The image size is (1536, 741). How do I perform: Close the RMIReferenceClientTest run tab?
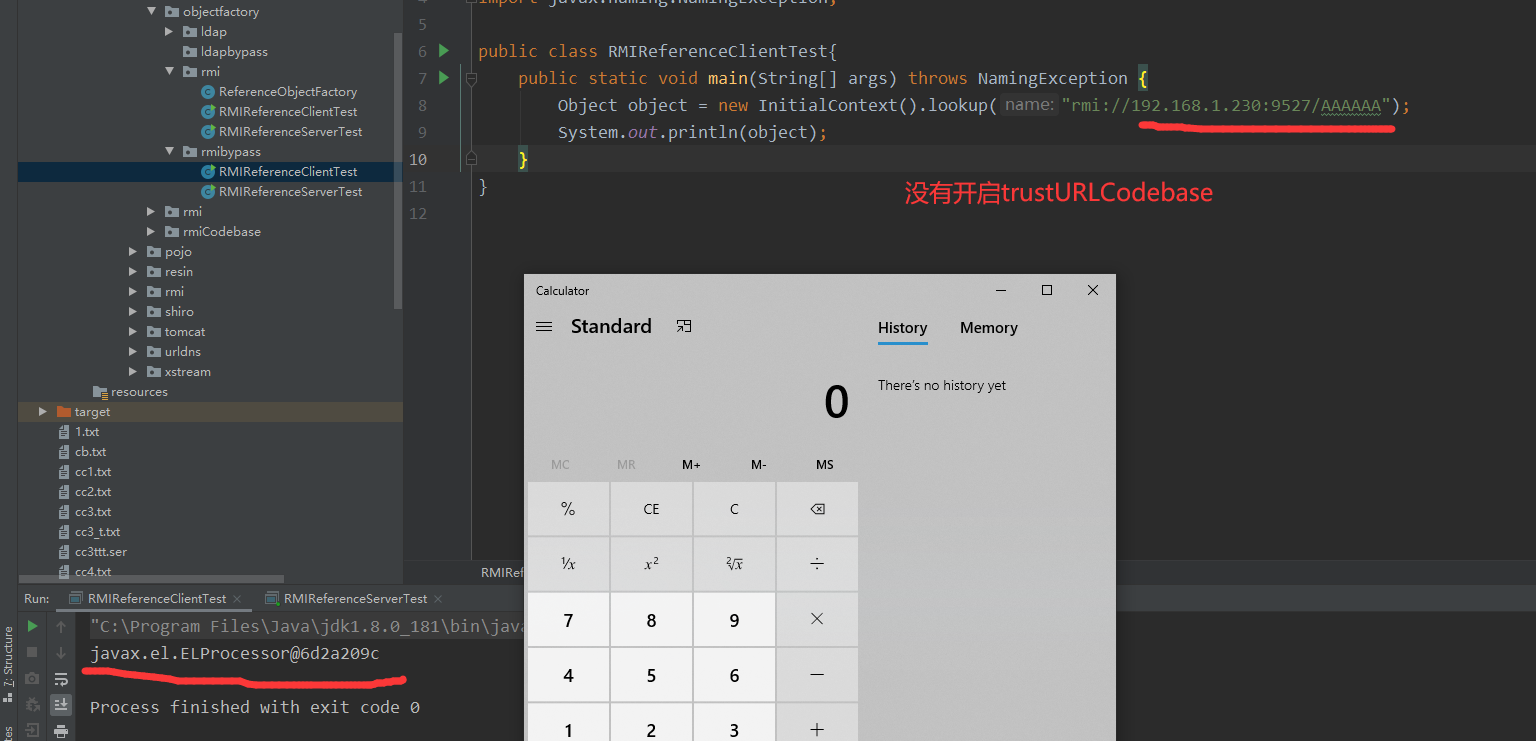pos(238,599)
